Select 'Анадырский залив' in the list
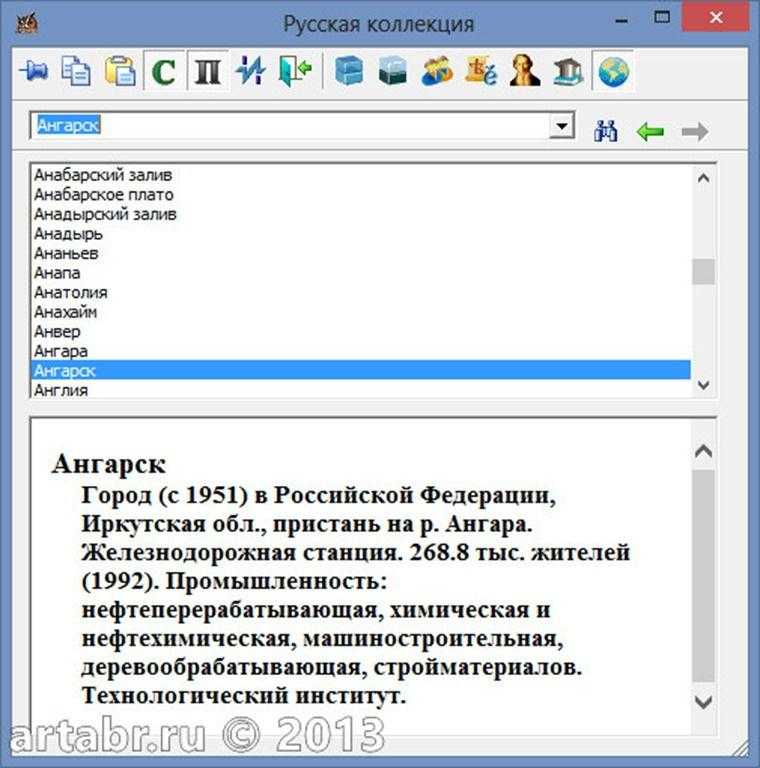 pyautogui.click(x=361, y=214)
